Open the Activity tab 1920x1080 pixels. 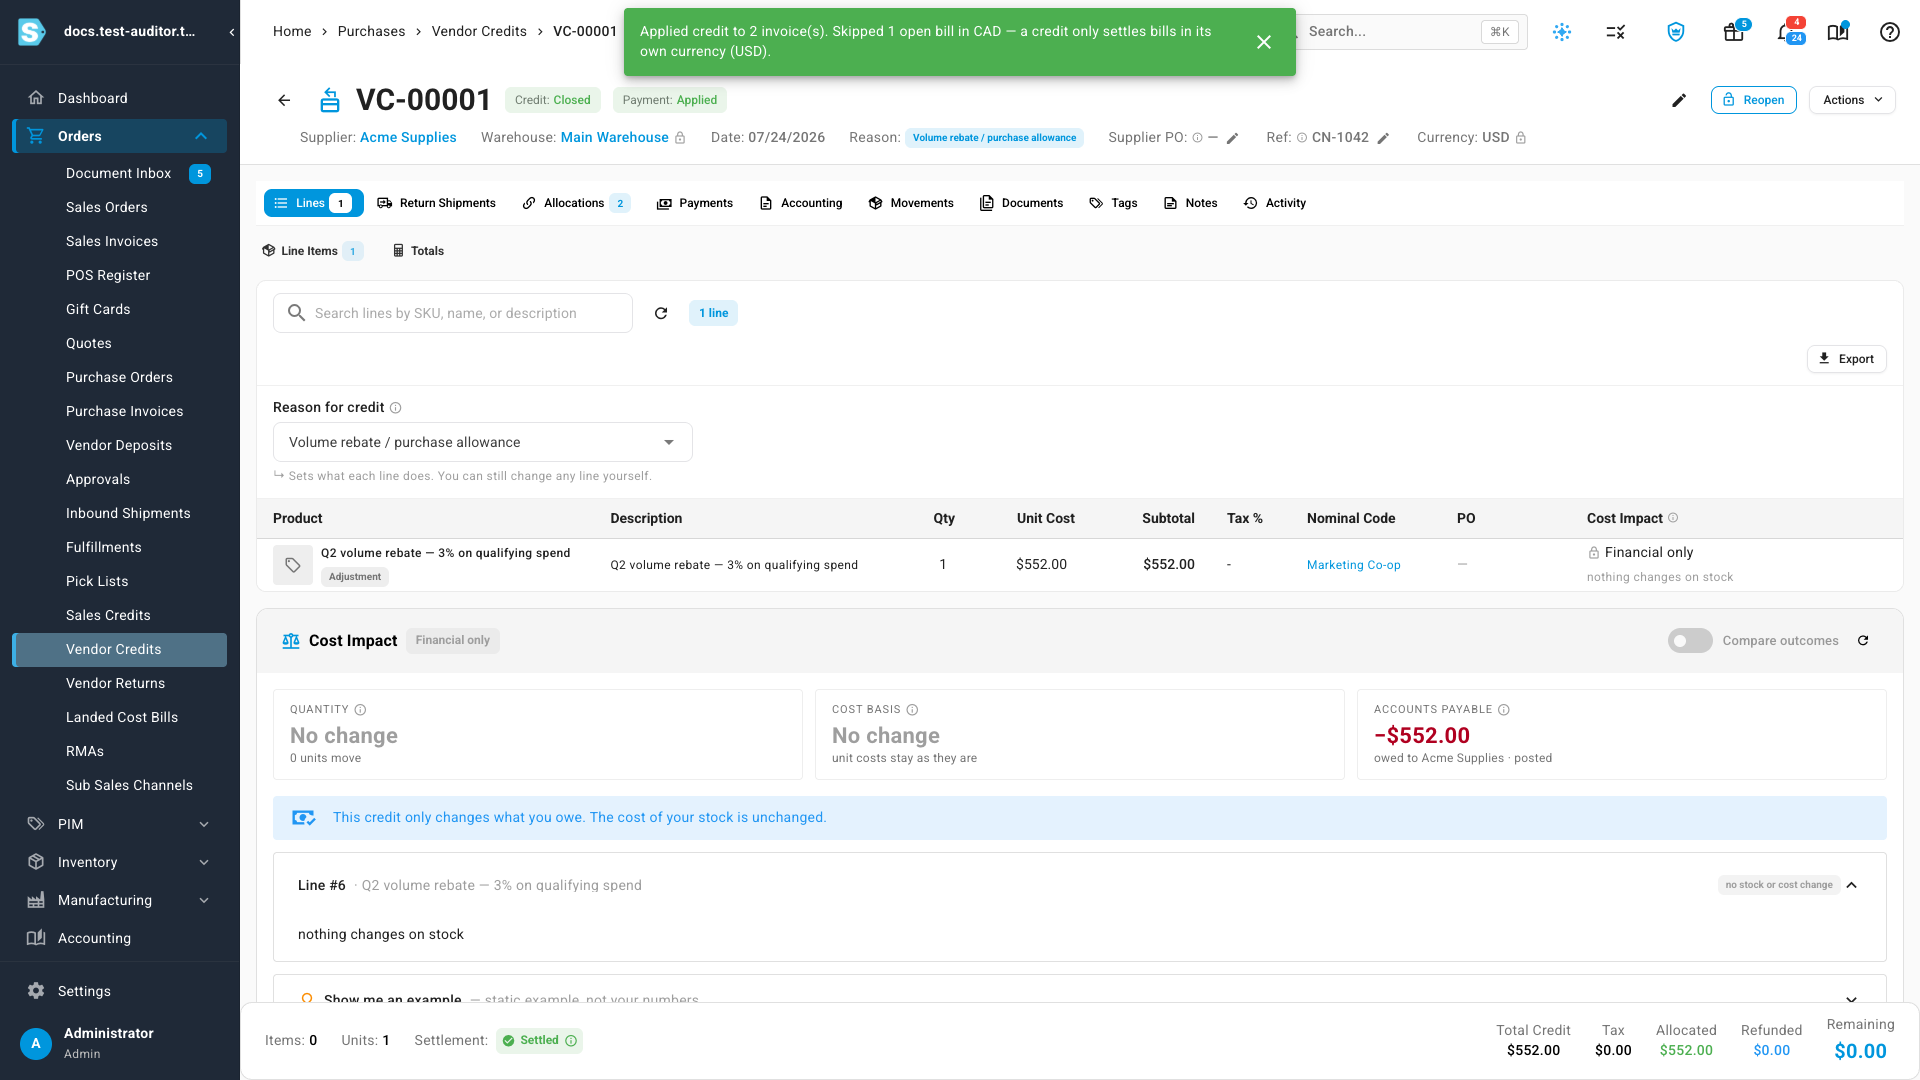[1275, 203]
